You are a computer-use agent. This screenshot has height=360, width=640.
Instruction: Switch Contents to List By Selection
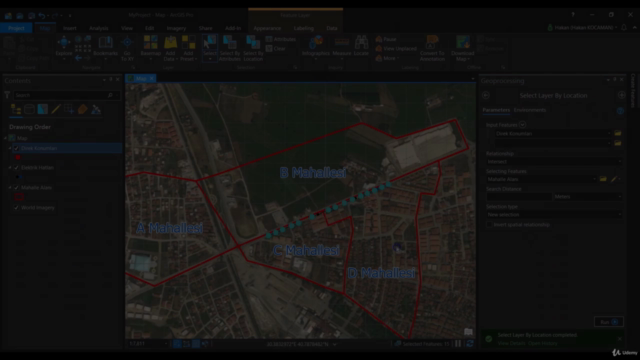pos(42,109)
